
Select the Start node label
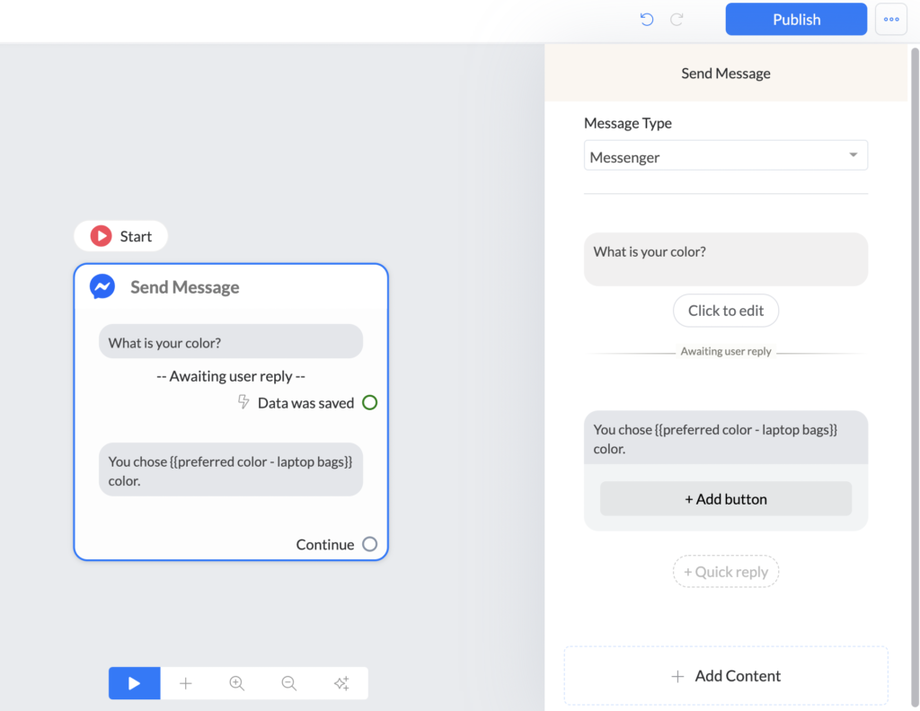[136, 236]
